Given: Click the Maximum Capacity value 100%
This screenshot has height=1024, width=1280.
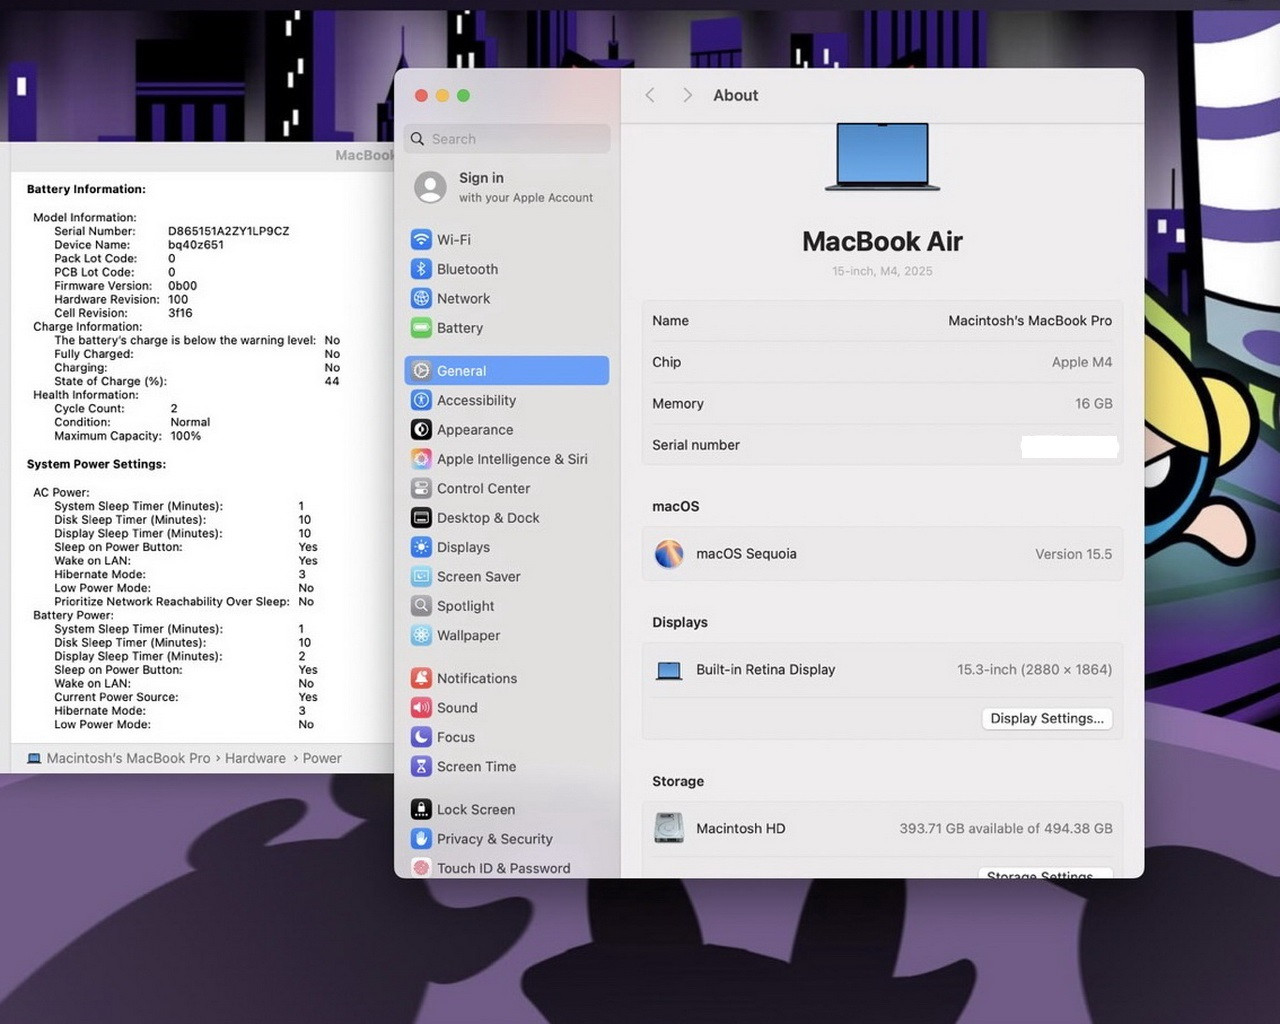Looking at the screenshot, I should pos(185,436).
